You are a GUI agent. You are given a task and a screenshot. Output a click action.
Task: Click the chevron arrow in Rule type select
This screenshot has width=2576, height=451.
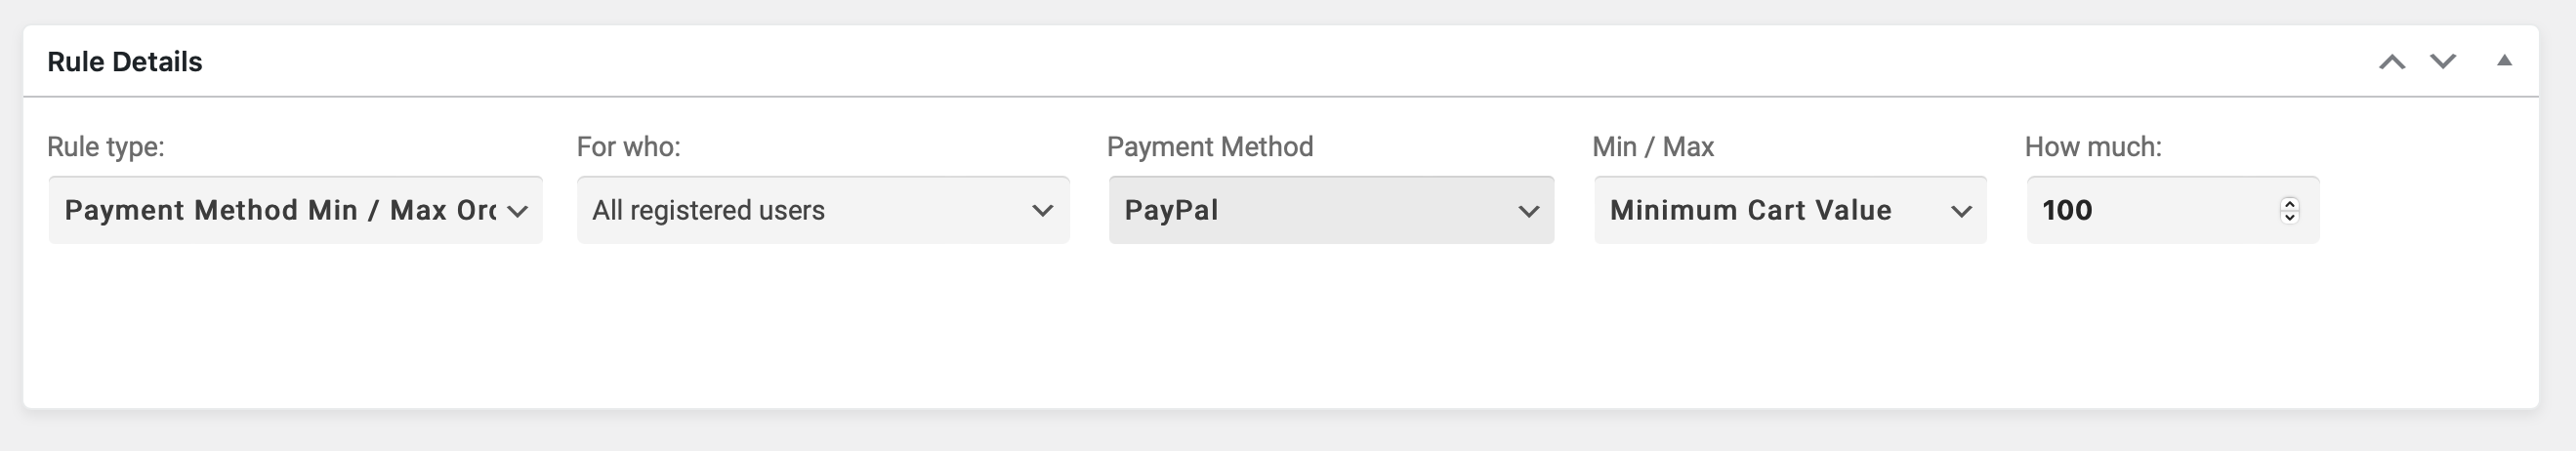coord(517,211)
